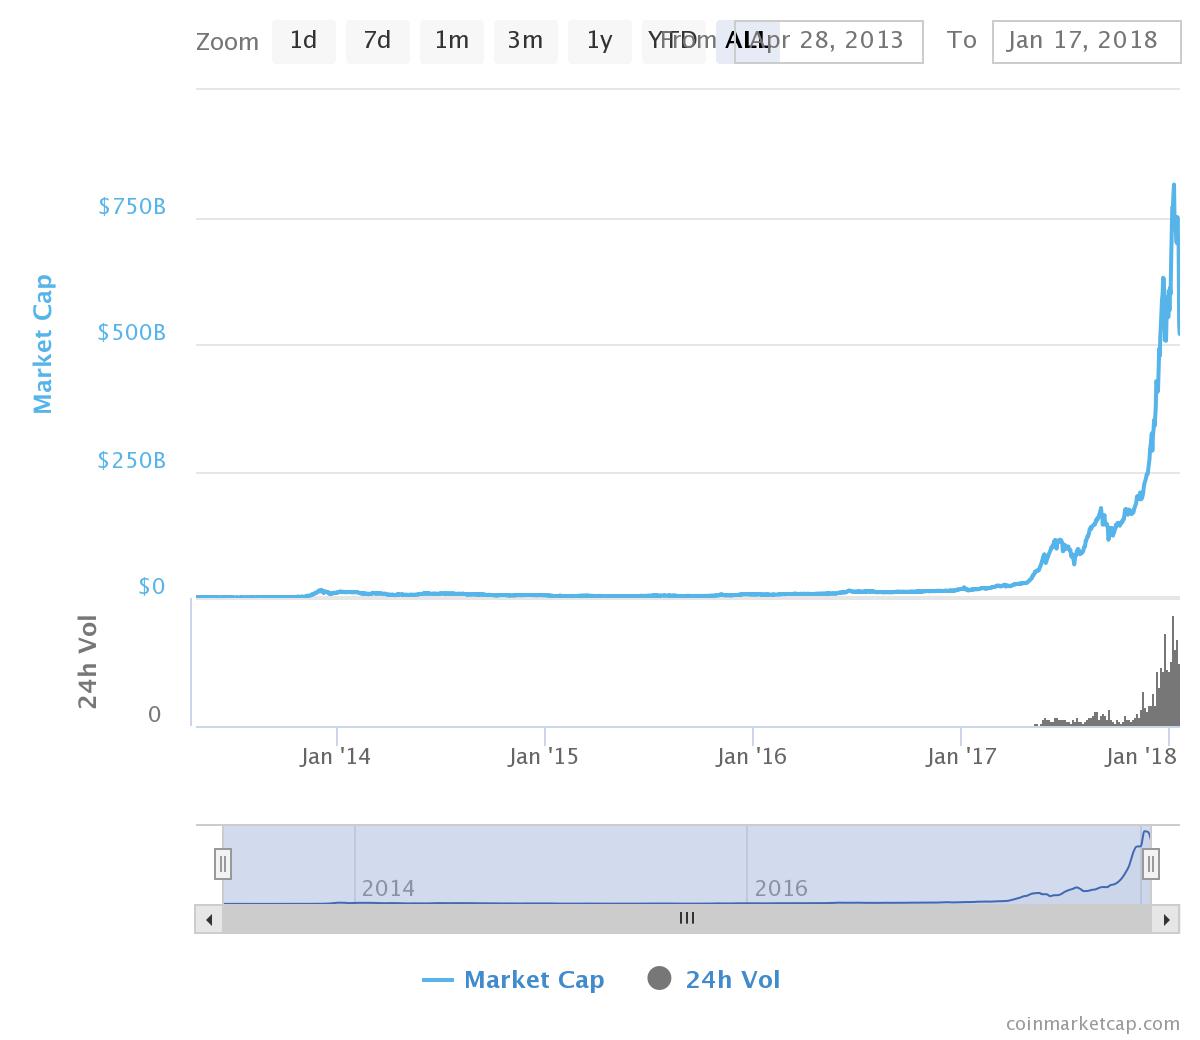
Task: Click the market cap peak on chart
Action: pyautogui.click(x=1173, y=184)
